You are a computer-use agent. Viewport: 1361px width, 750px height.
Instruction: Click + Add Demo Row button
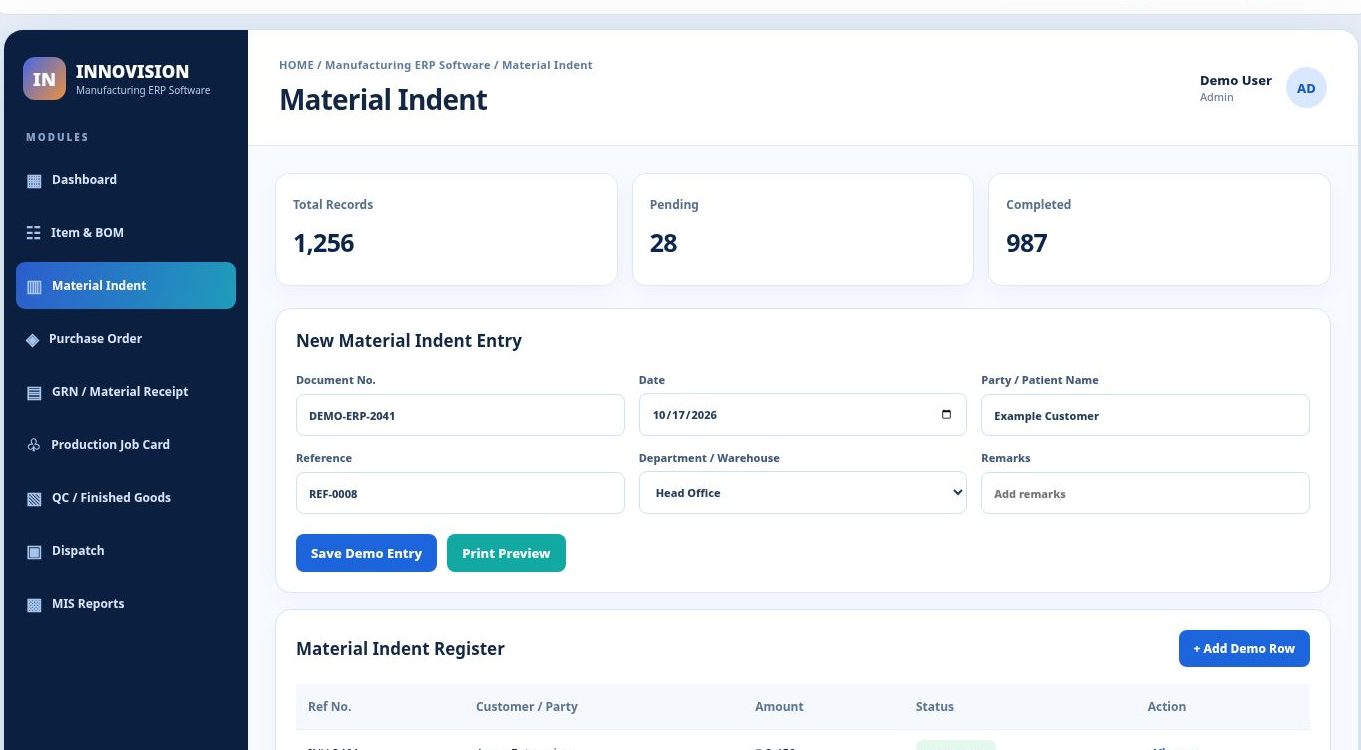point(1244,648)
